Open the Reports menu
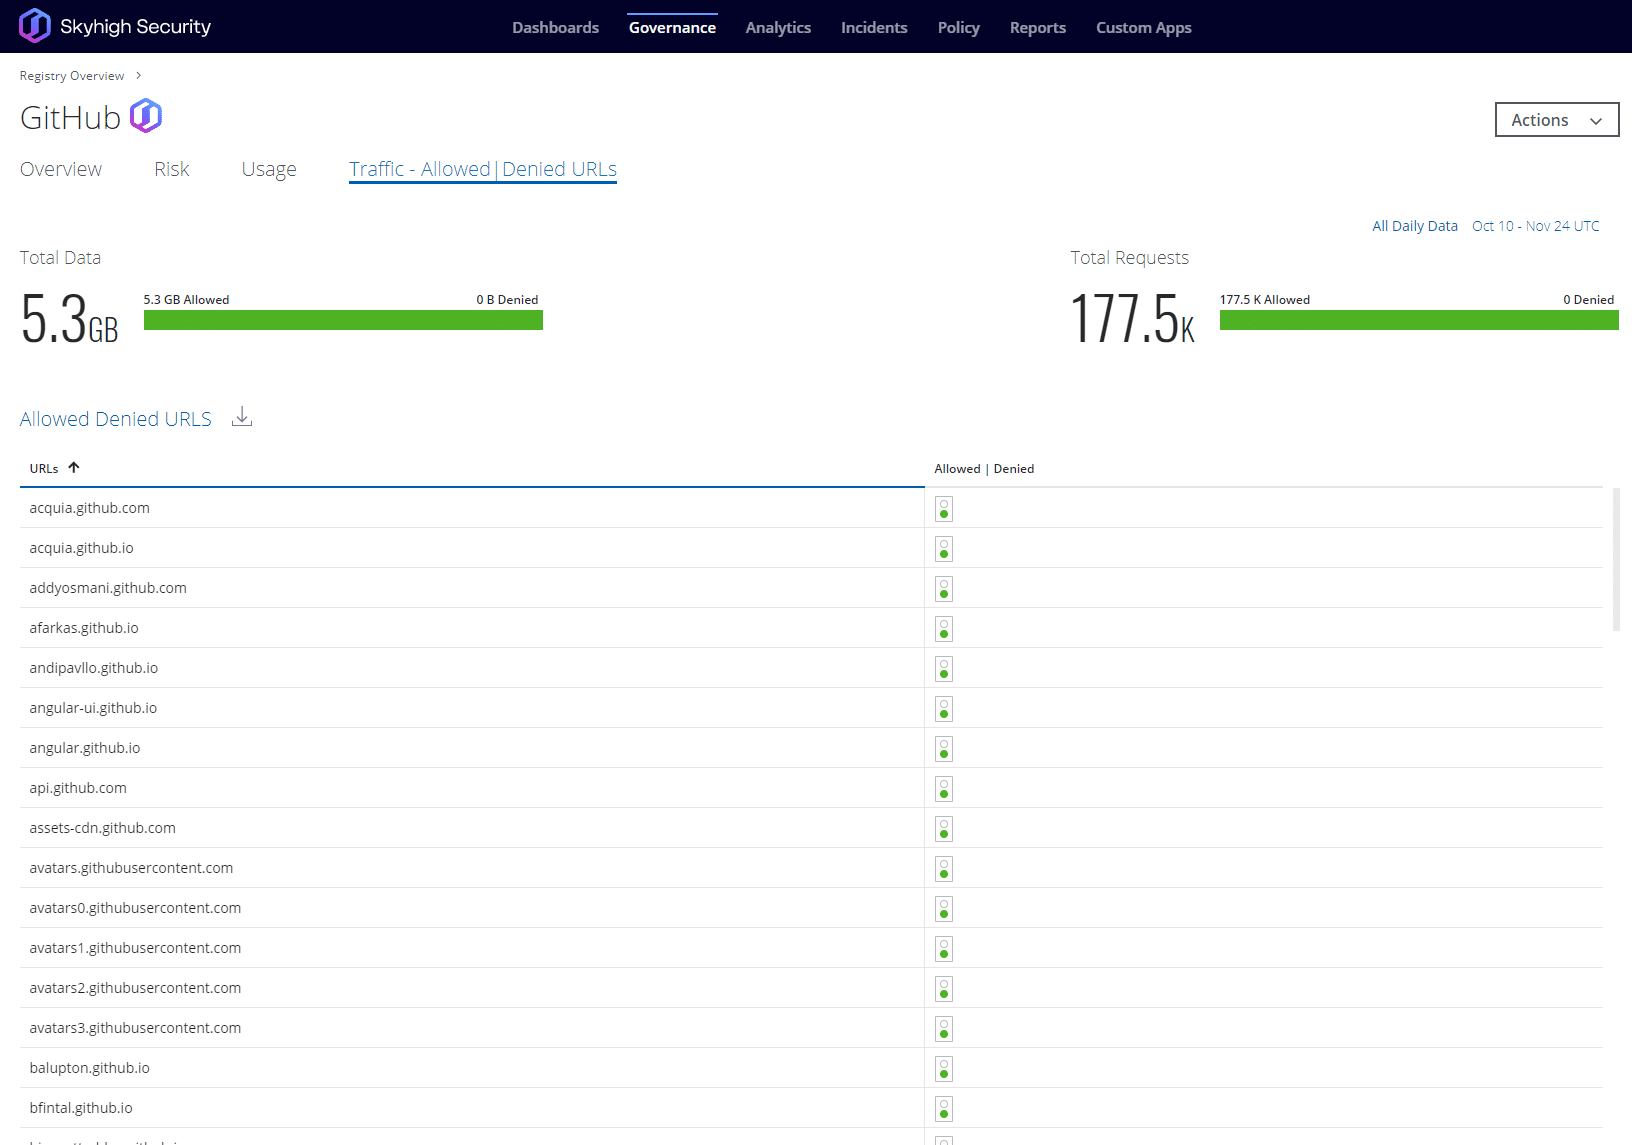1632x1145 pixels. pos(1037,27)
